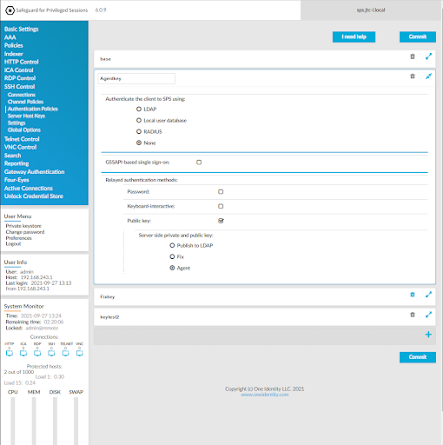
Task: Enable GSSAPI-based single sign-on checkbox
Action: 199,162
